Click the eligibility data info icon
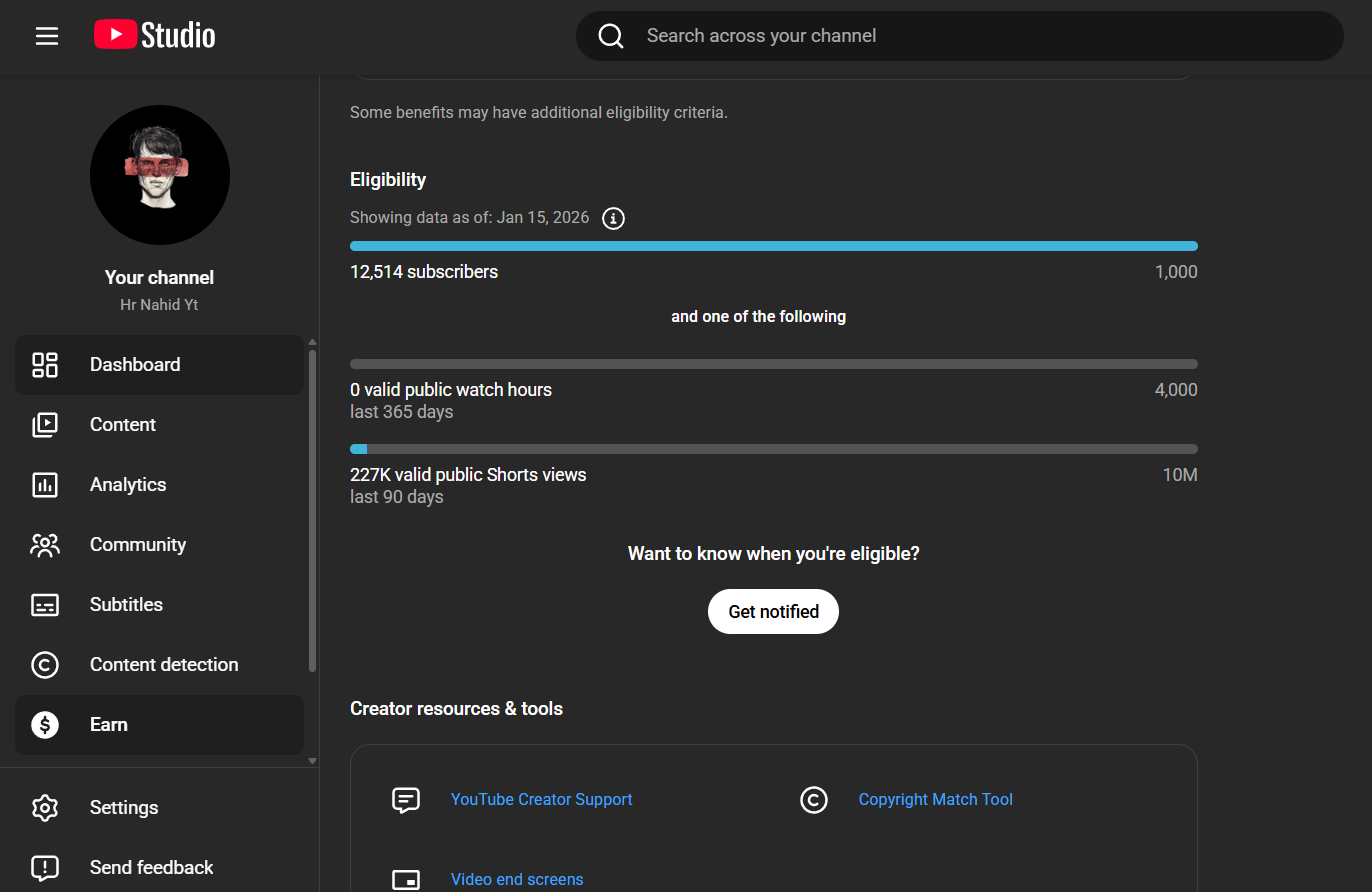This screenshot has width=1372, height=892. pos(613,218)
